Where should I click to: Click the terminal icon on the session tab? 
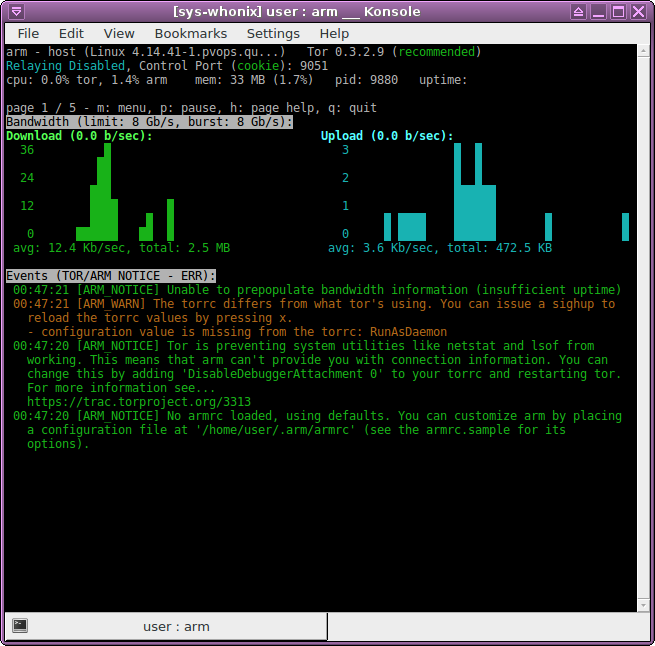[x=20, y=626]
